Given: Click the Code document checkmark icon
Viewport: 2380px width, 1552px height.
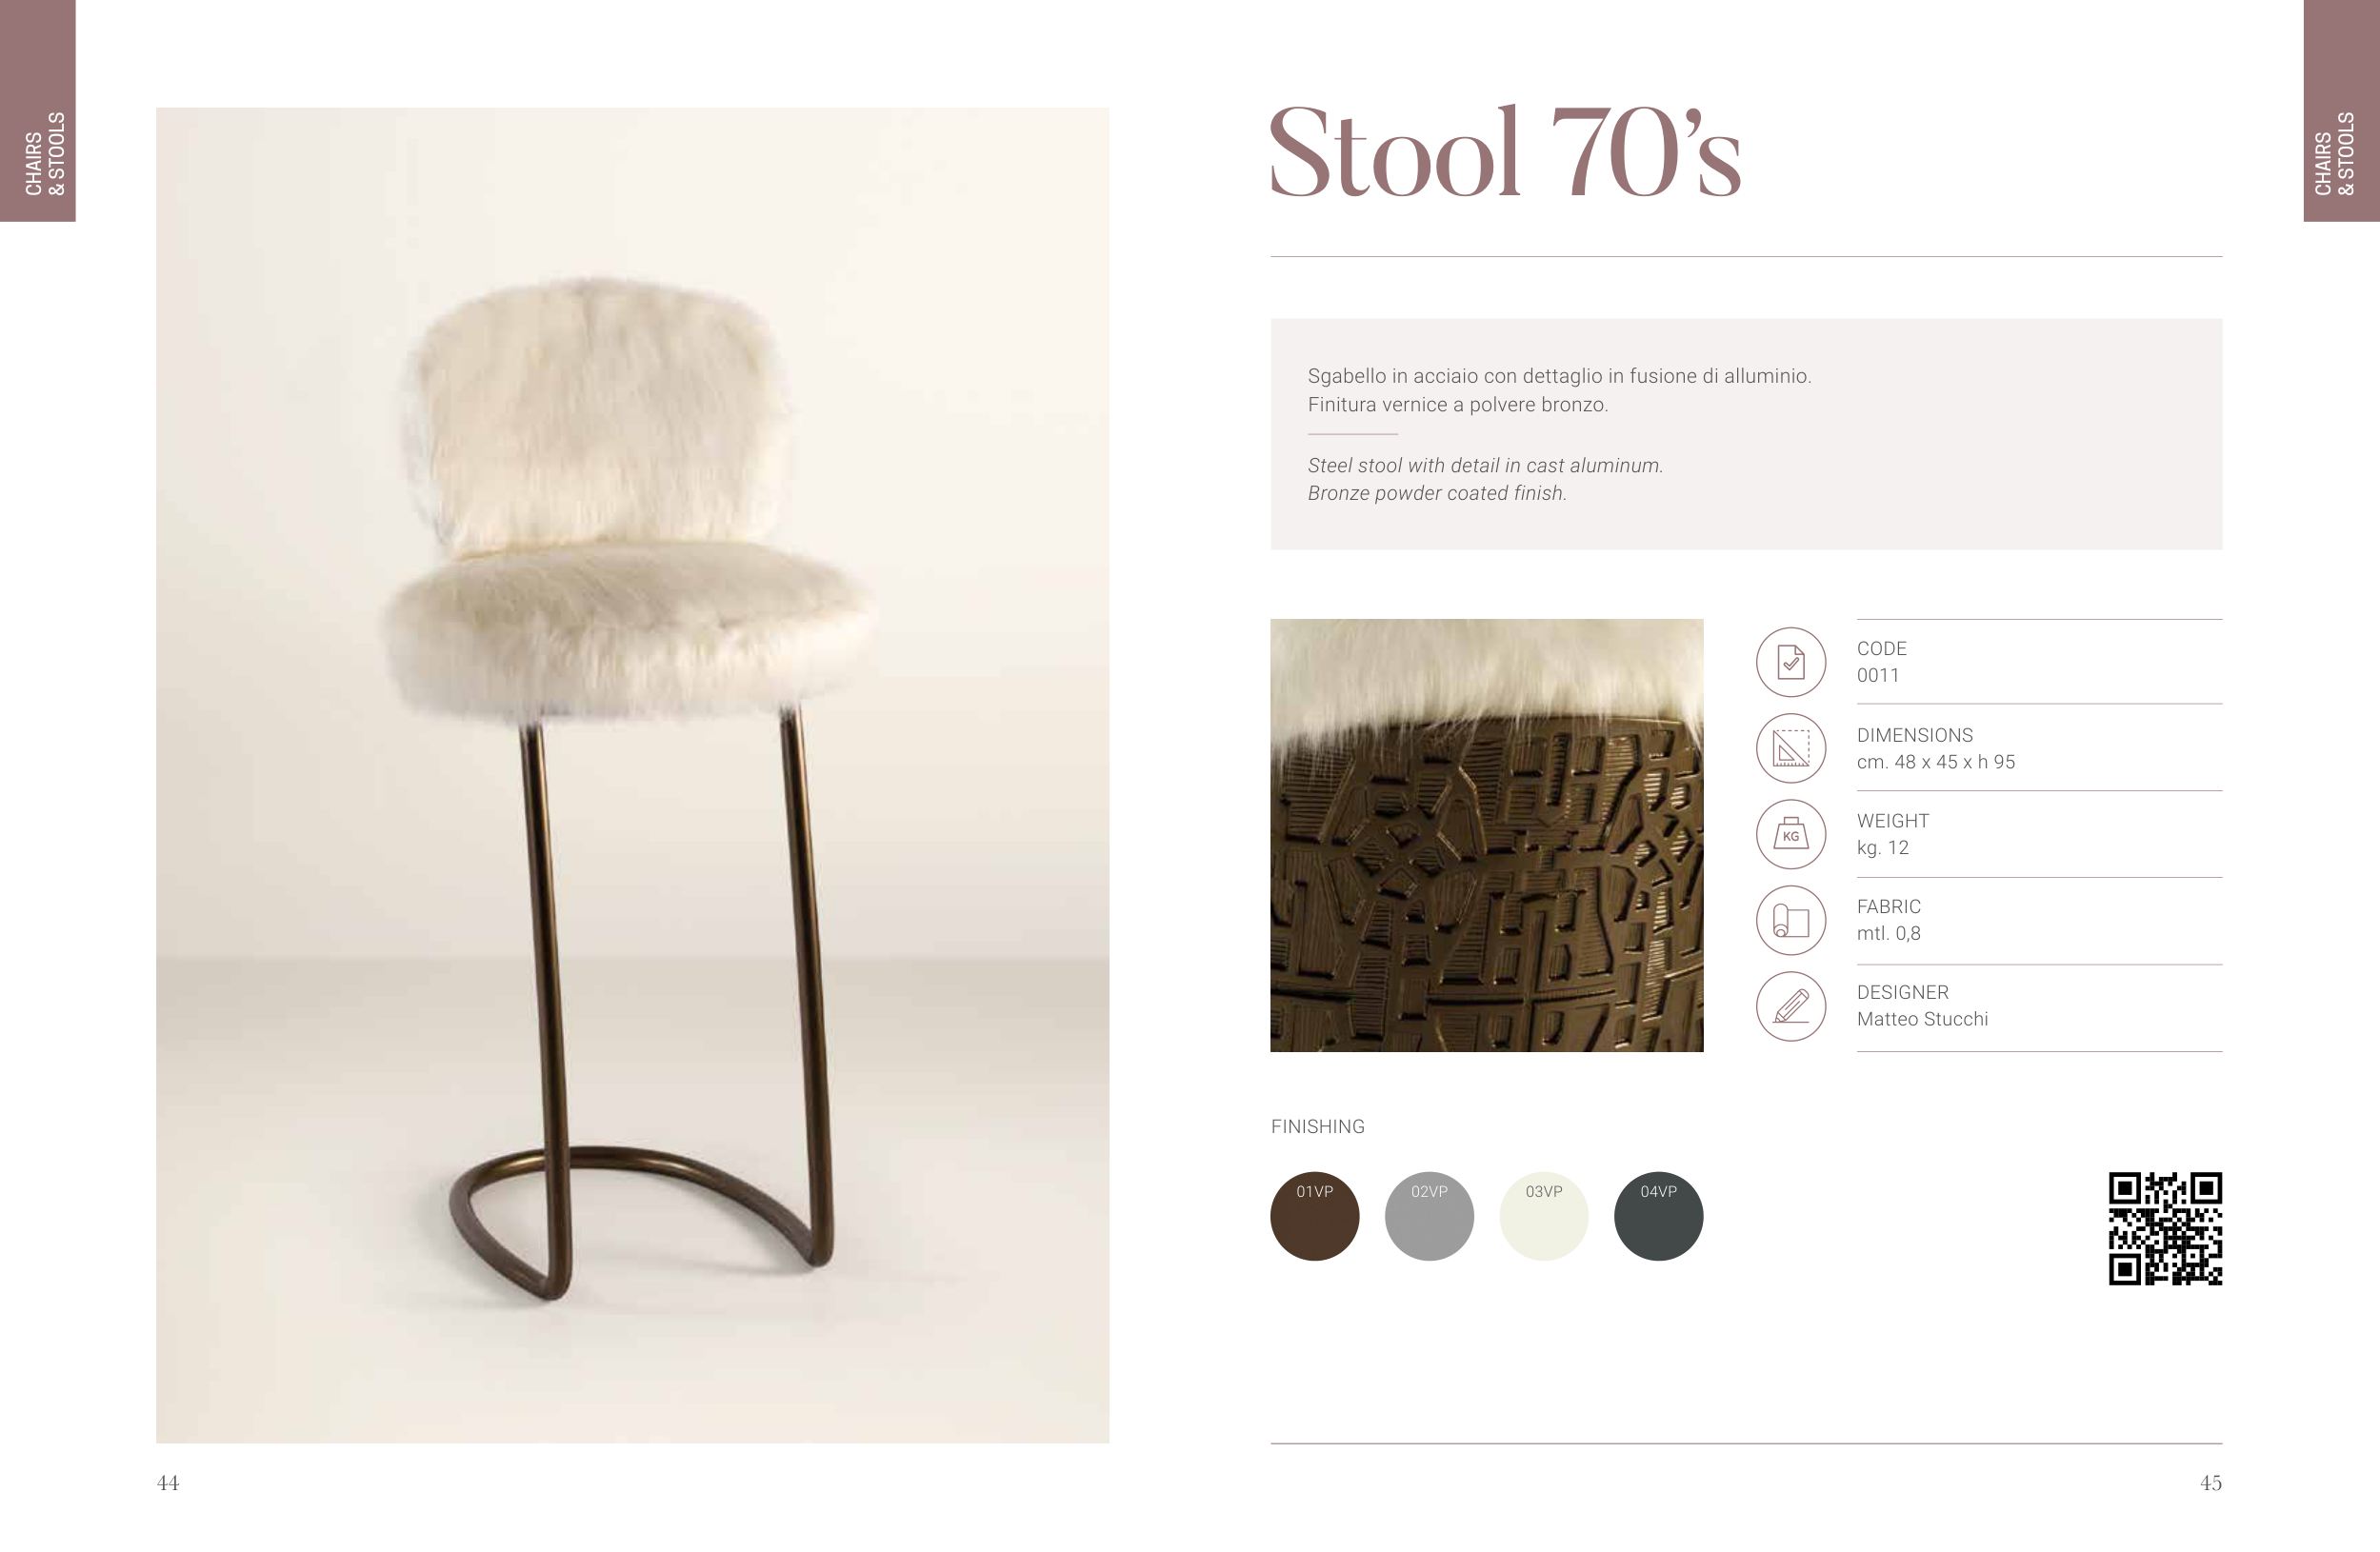Looking at the screenshot, I should pos(1791,662).
